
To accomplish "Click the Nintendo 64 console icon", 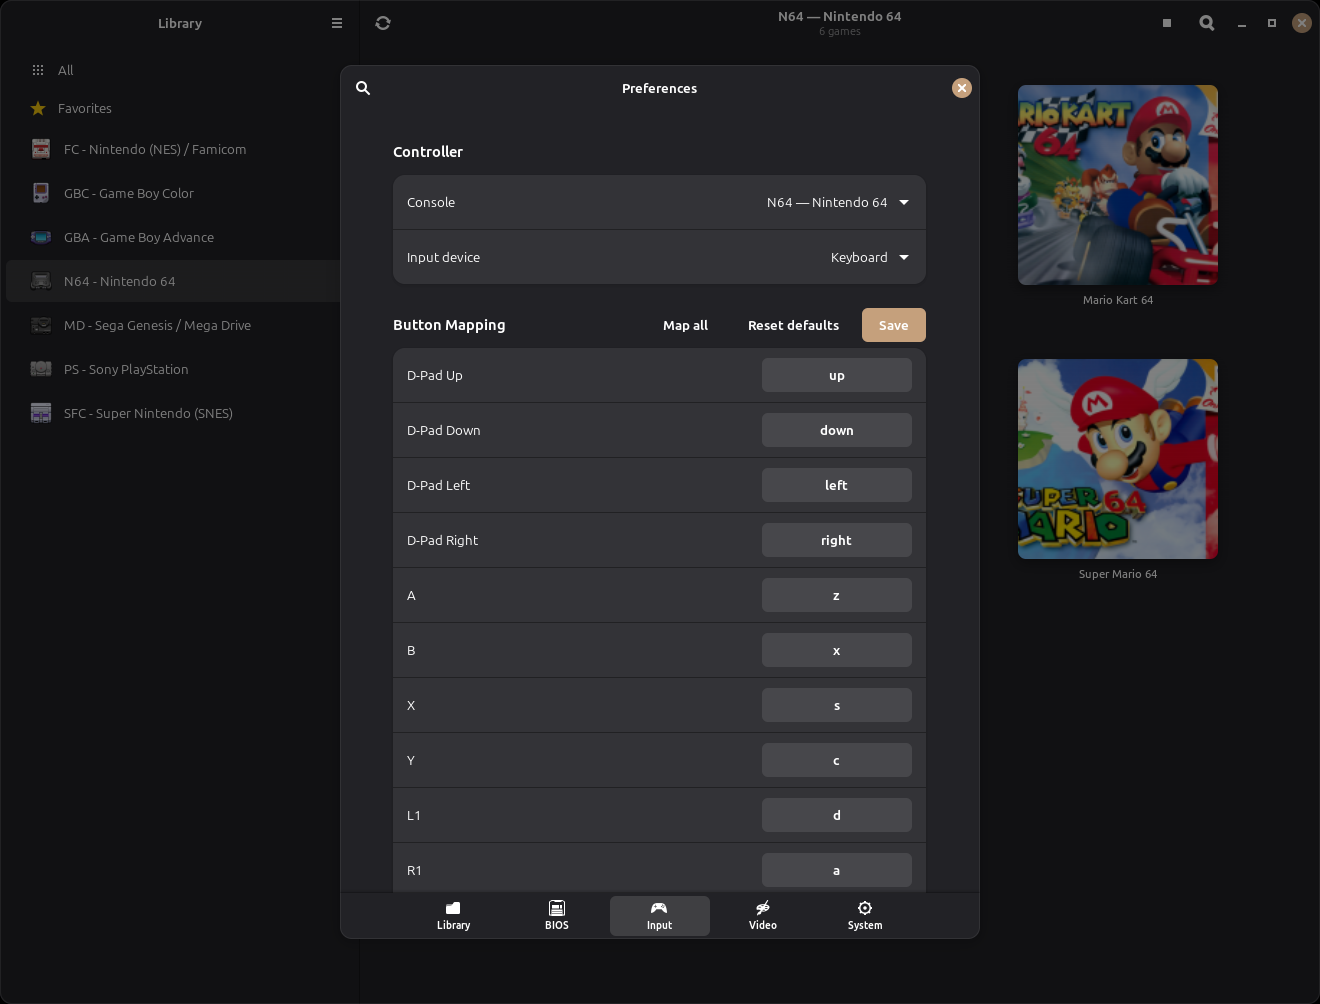I will [x=41, y=281].
